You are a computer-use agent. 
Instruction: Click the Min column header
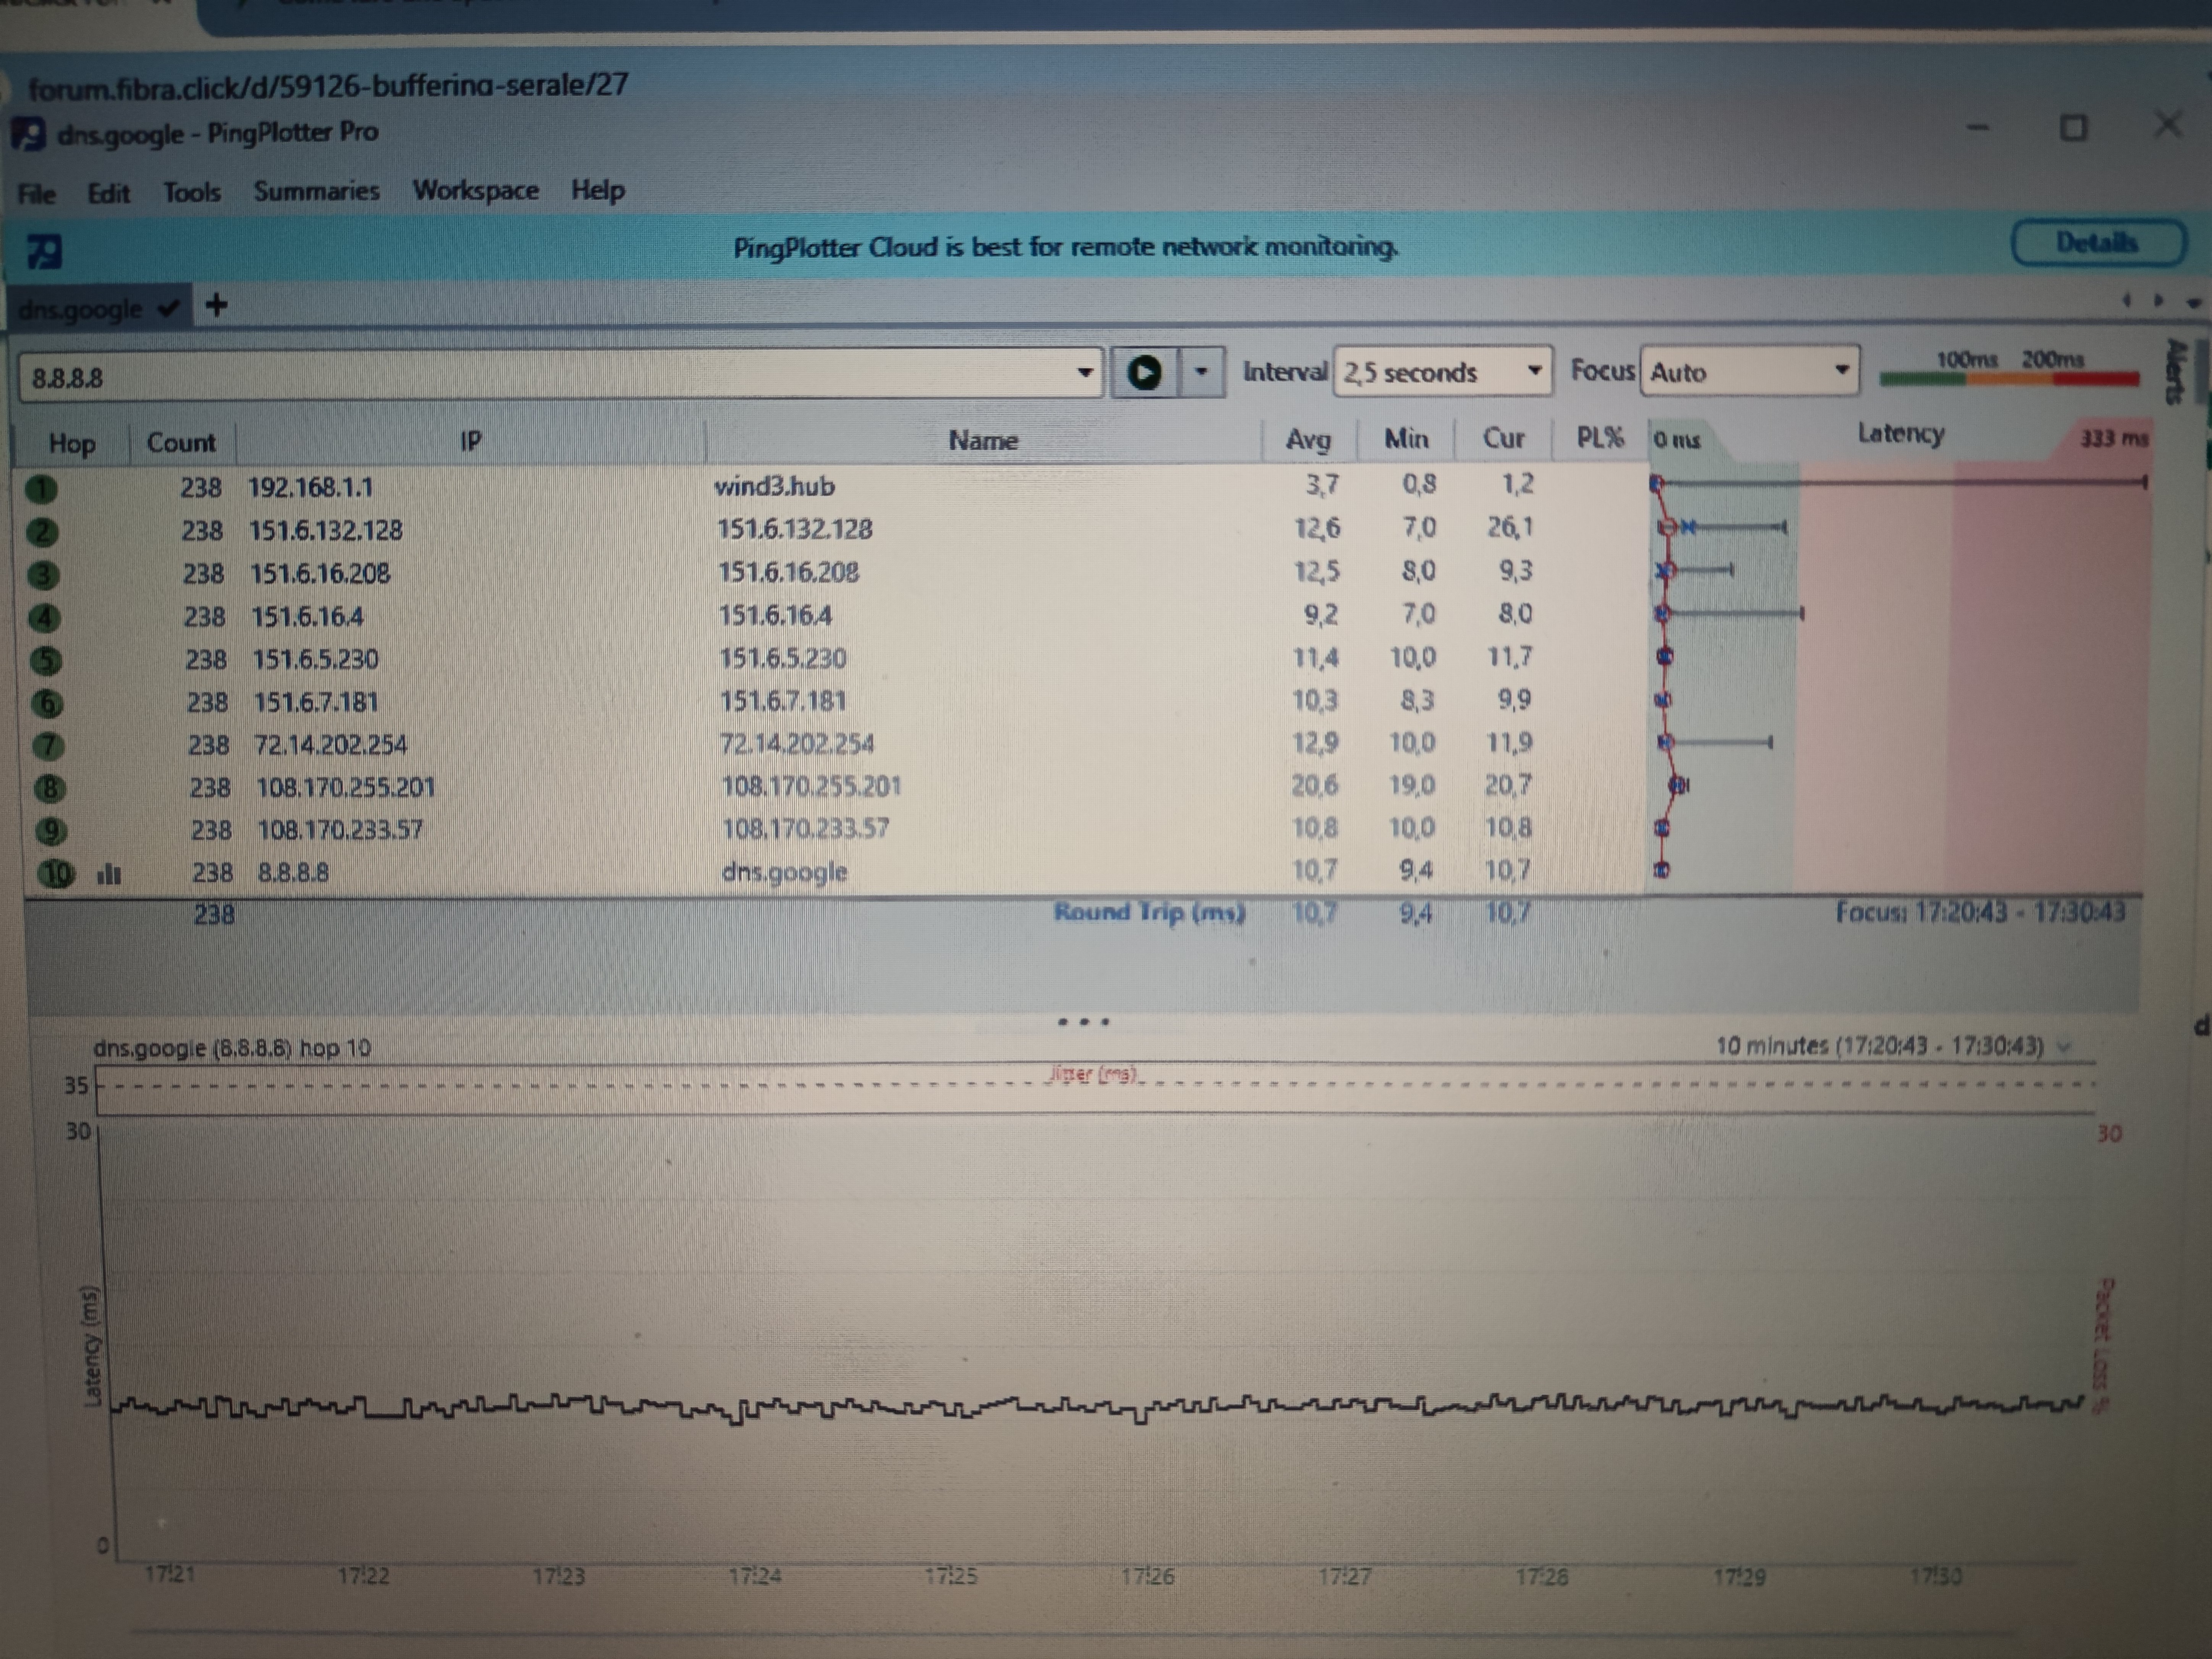[1406, 438]
